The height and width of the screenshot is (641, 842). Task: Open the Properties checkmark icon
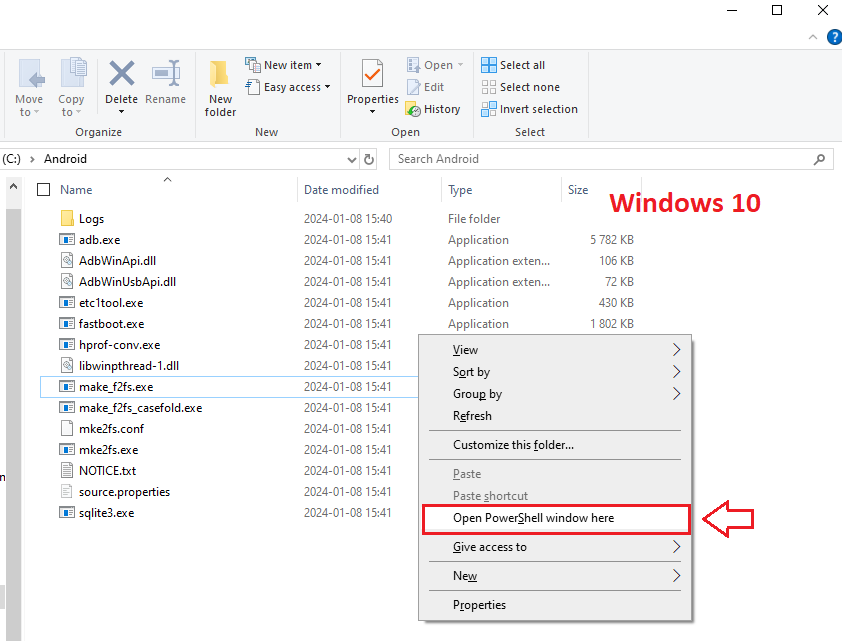click(x=372, y=73)
